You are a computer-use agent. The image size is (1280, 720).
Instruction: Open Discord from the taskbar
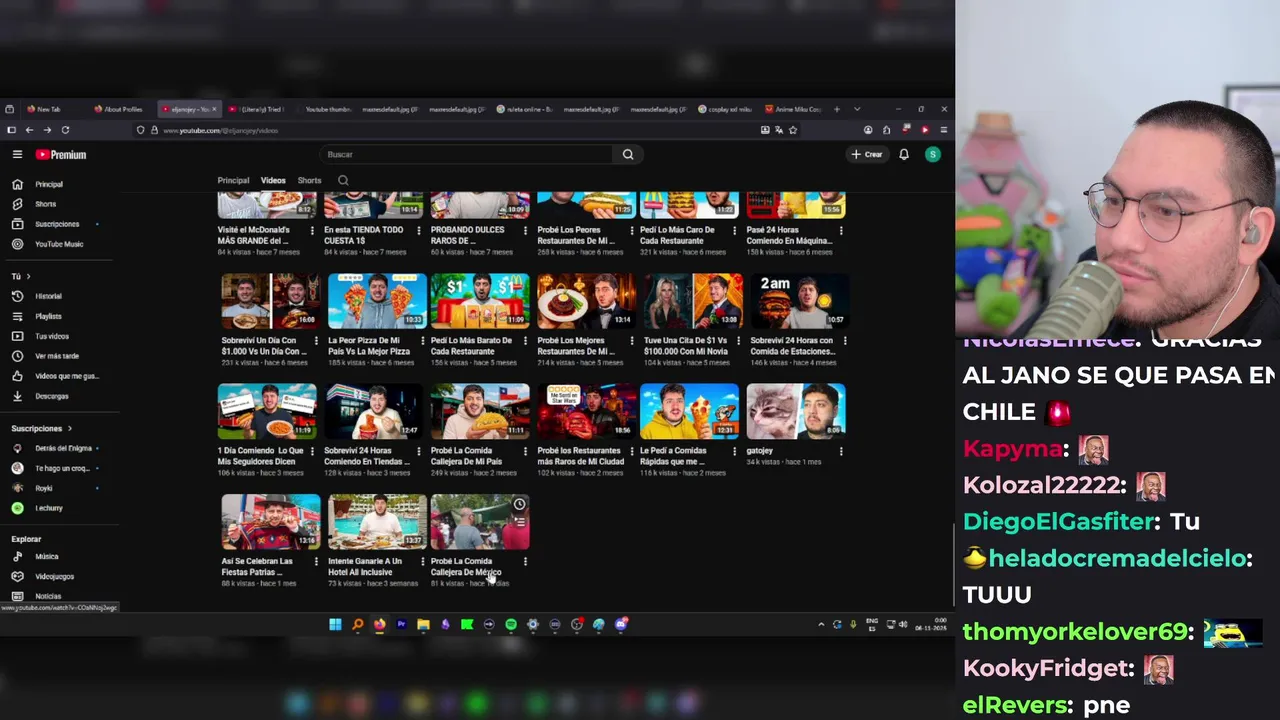621,624
